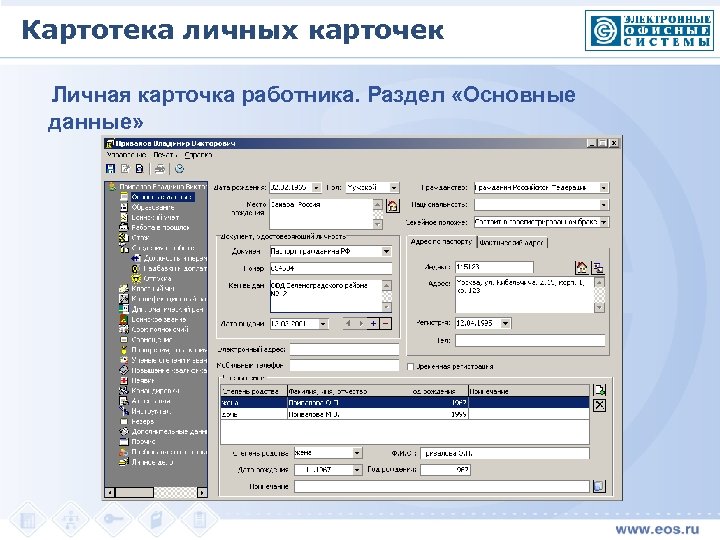Click tree panel scroll right arrow
The height and width of the screenshot is (540, 720).
(202, 493)
